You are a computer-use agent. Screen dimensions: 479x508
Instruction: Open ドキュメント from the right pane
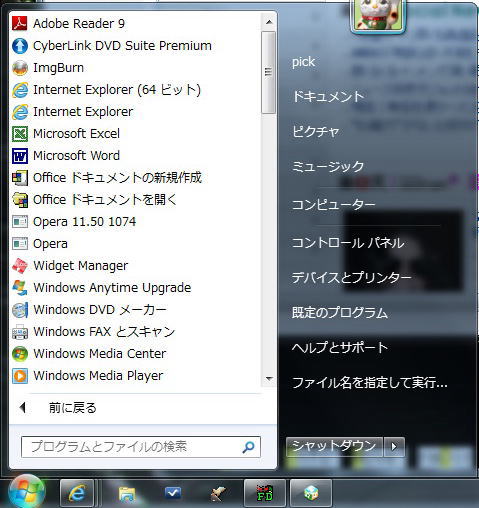(x=328, y=97)
